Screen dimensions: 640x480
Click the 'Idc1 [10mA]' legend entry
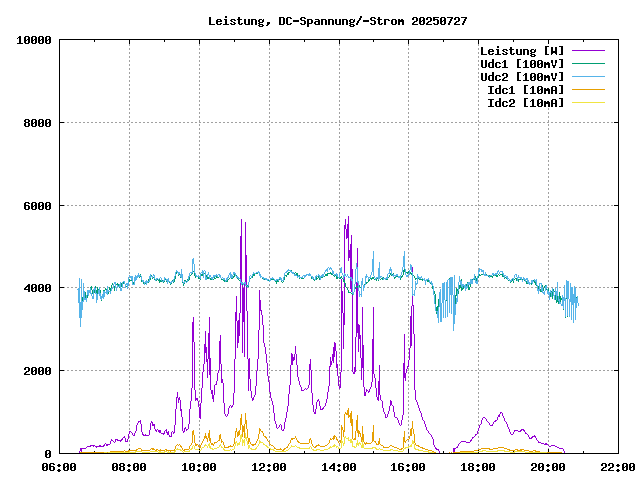(x=525, y=90)
